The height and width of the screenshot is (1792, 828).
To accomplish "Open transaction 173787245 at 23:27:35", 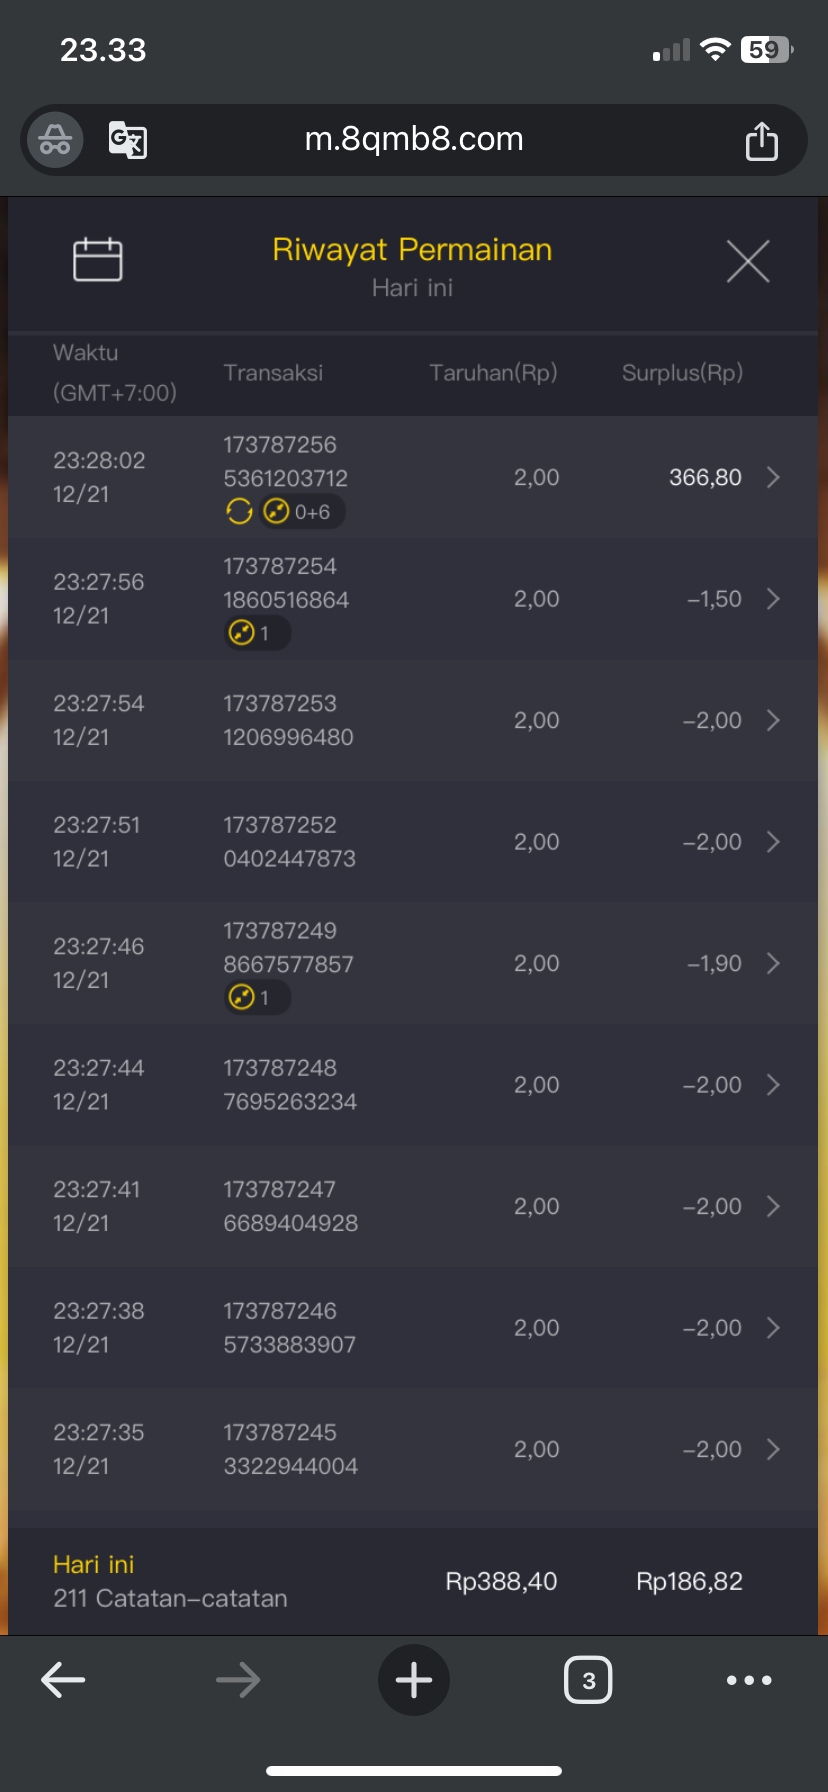I will (413, 1449).
